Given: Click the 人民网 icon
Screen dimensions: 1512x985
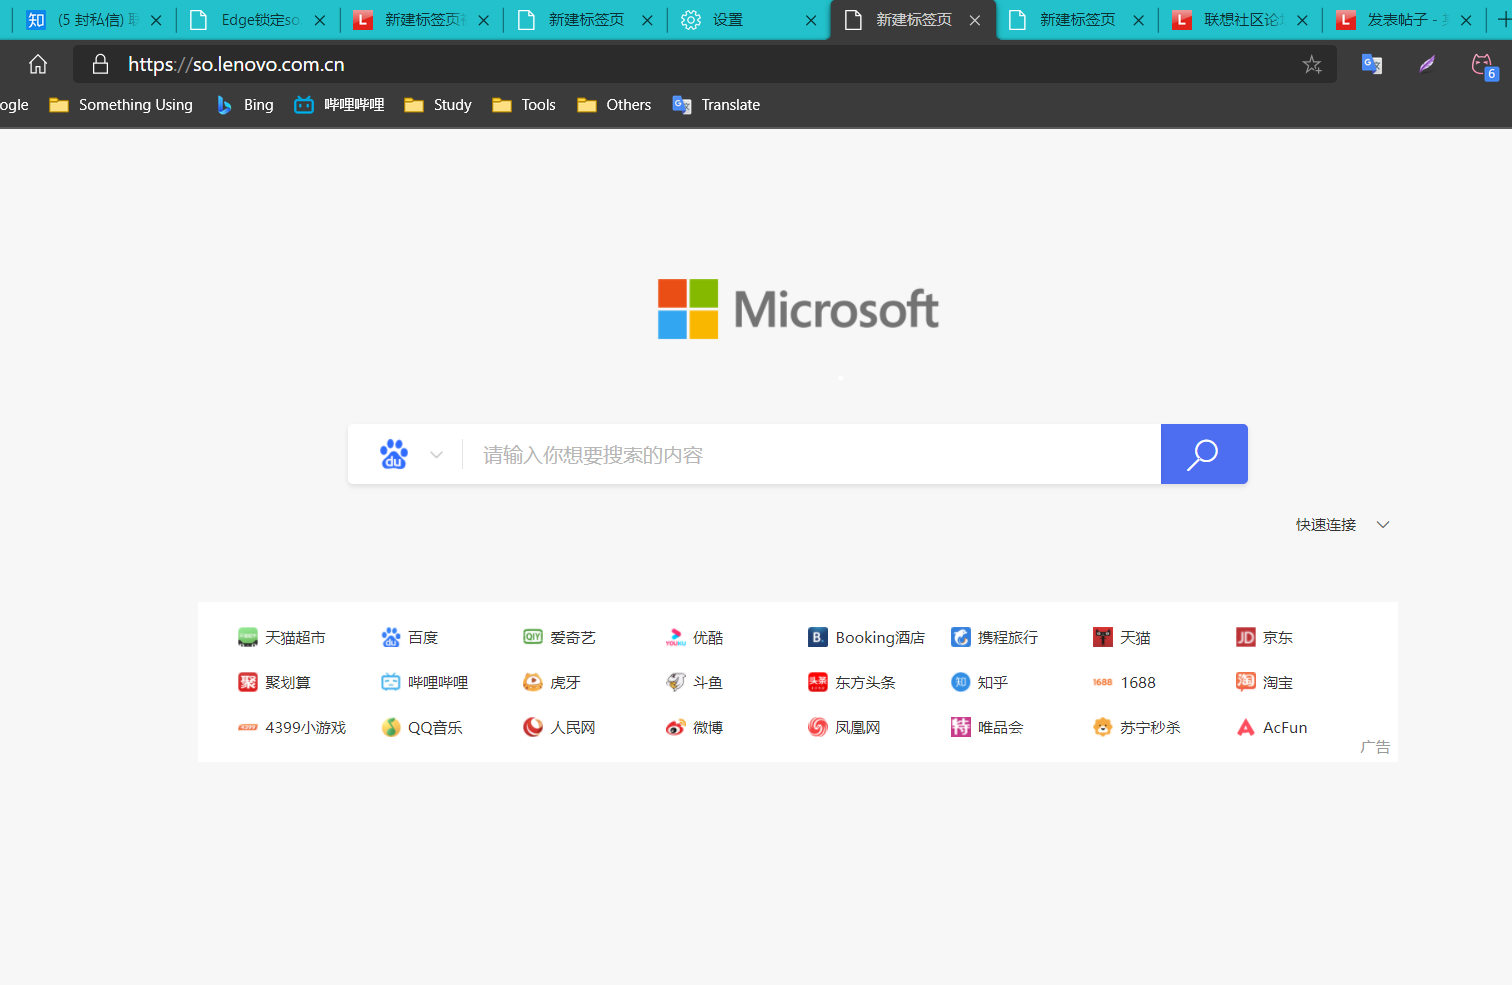Looking at the screenshot, I should [533, 727].
